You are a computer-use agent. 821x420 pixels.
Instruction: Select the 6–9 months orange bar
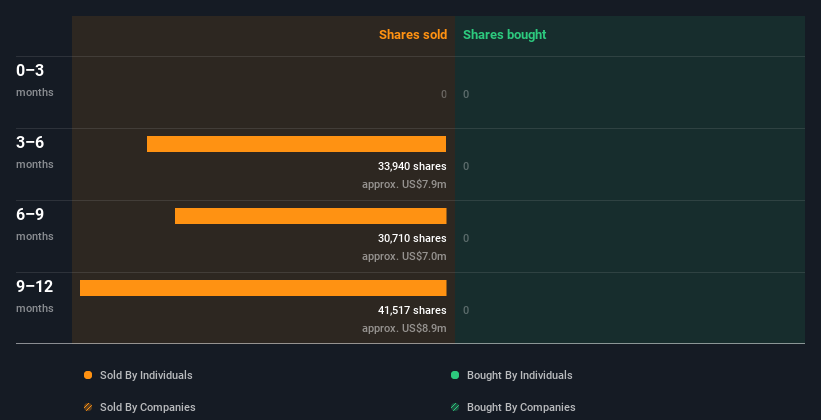point(310,216)
